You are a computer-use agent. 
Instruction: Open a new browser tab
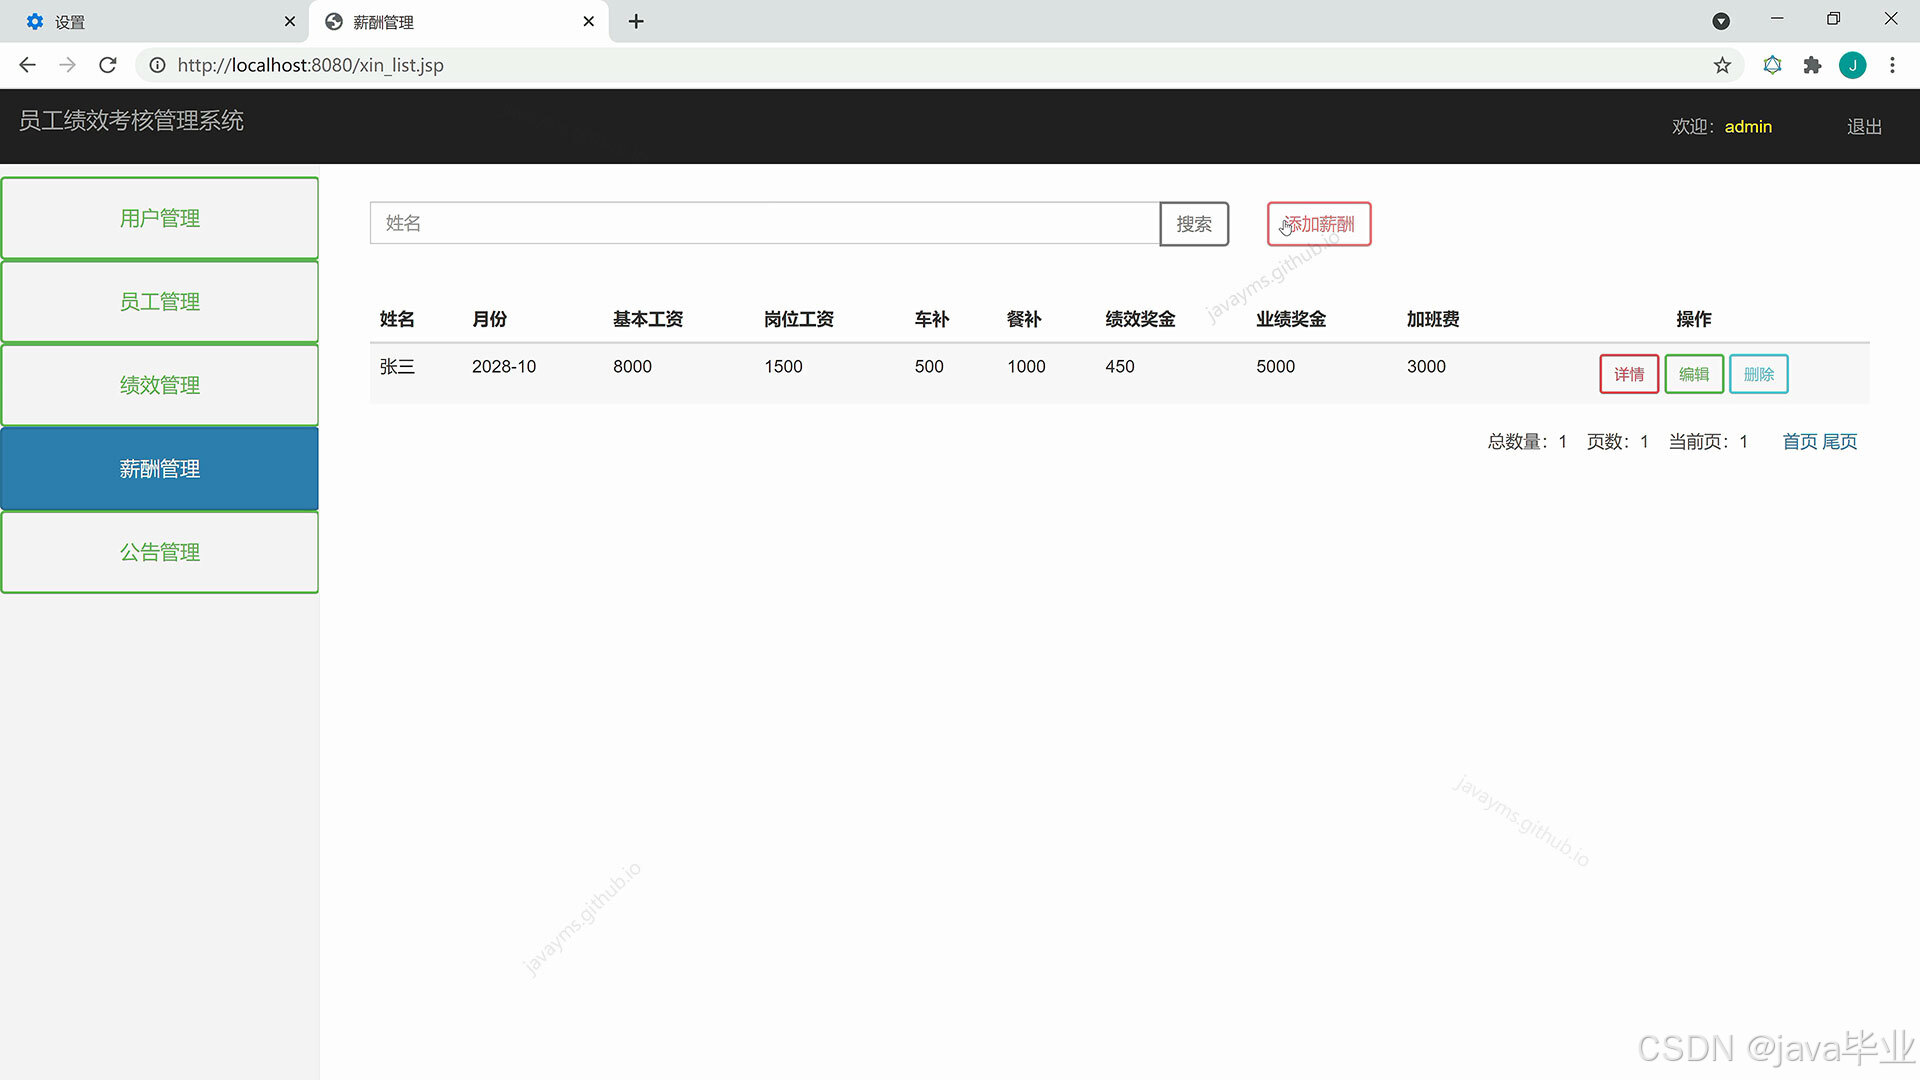click(x=636, y=21)
